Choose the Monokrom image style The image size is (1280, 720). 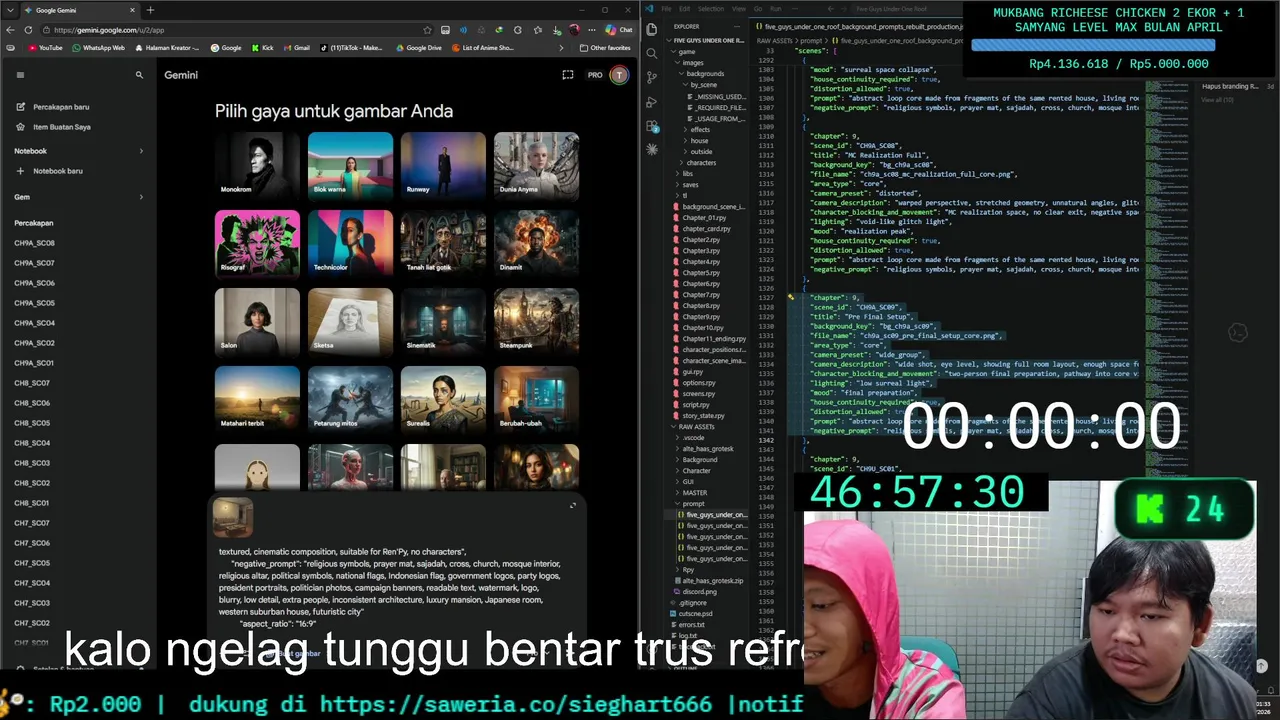point(257,164)
